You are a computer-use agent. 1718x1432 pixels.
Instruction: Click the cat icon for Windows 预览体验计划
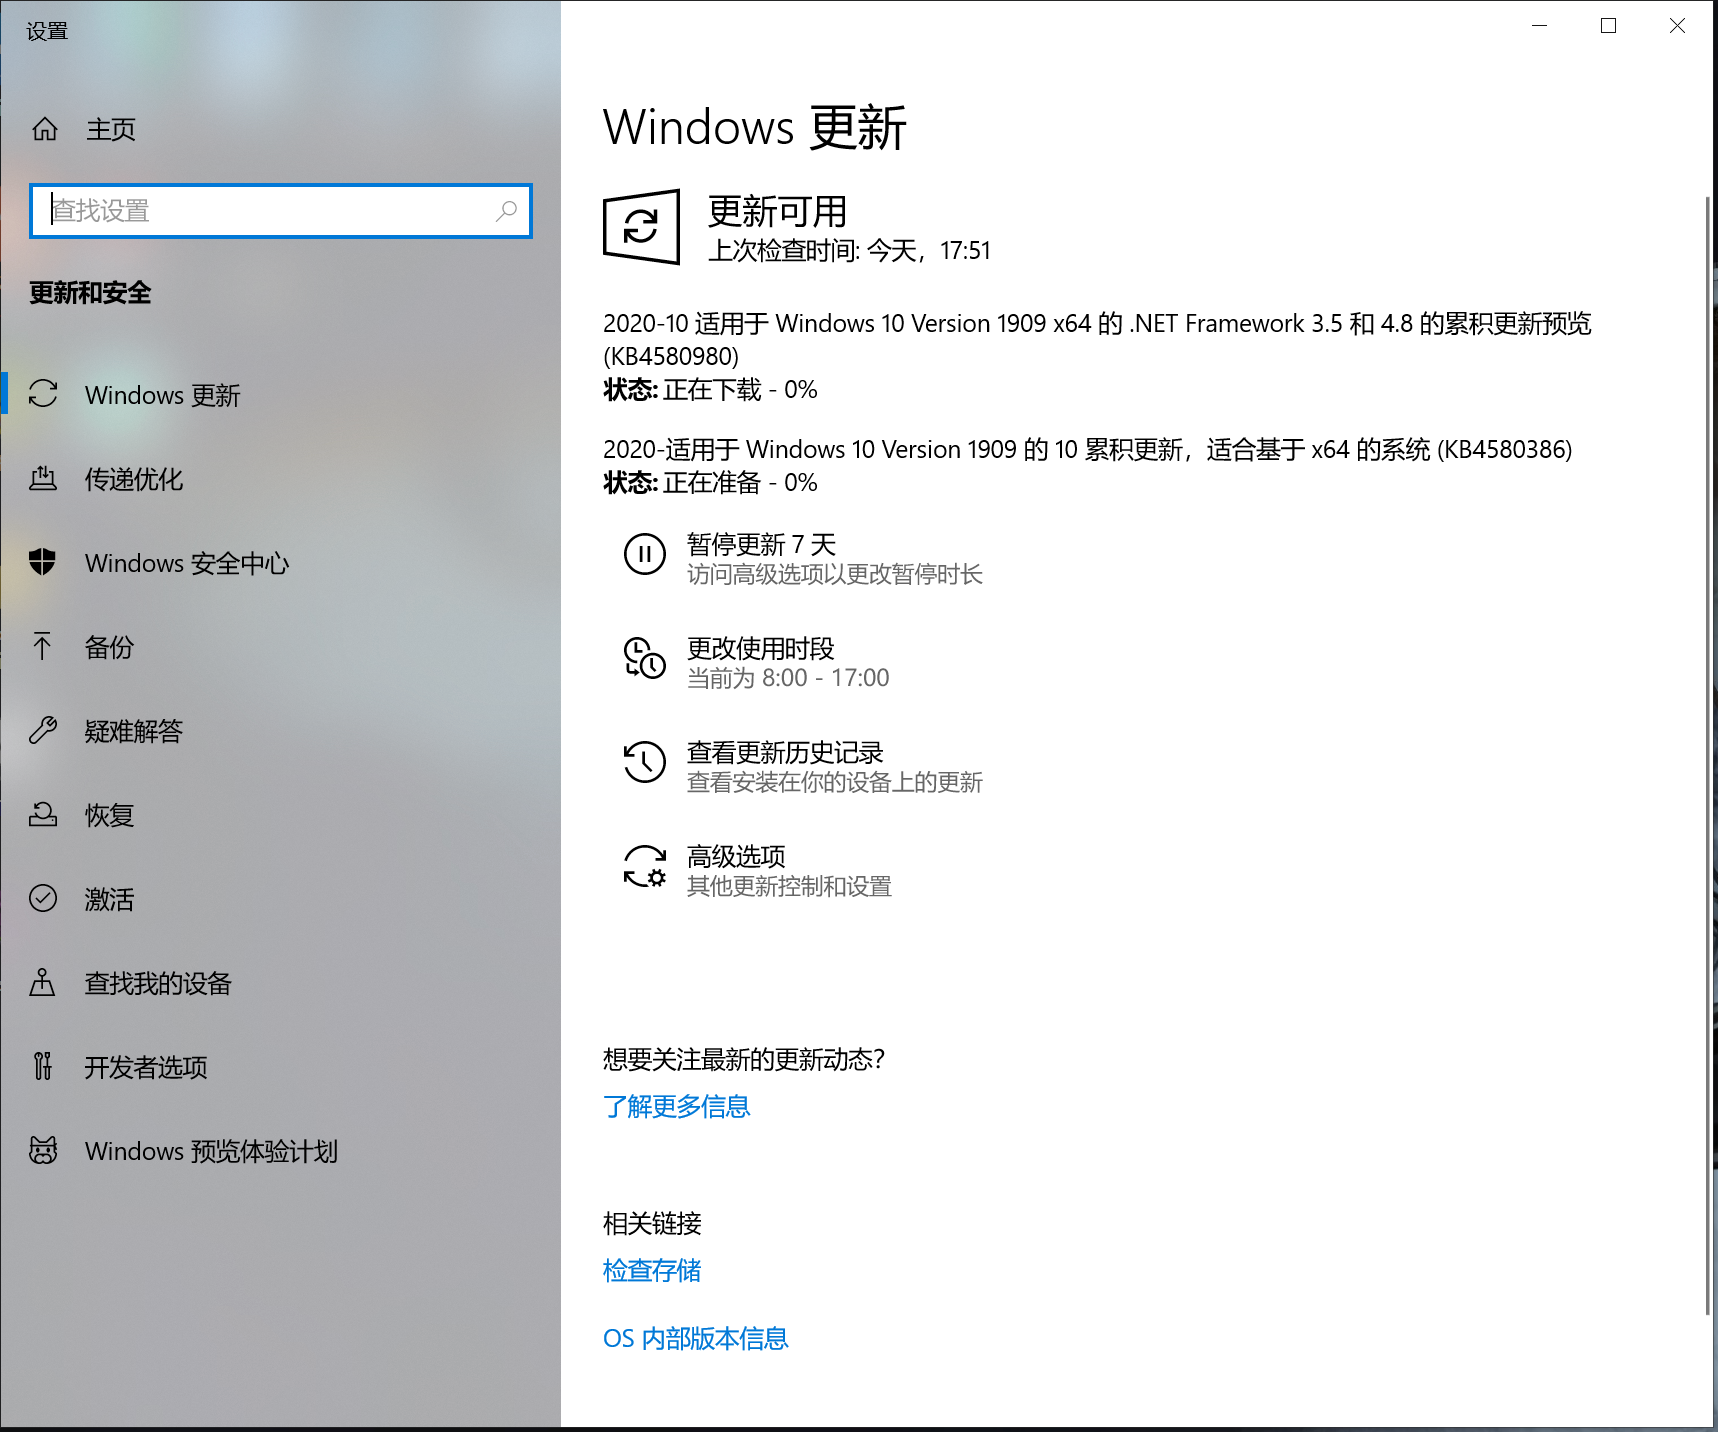[43, 1150]
